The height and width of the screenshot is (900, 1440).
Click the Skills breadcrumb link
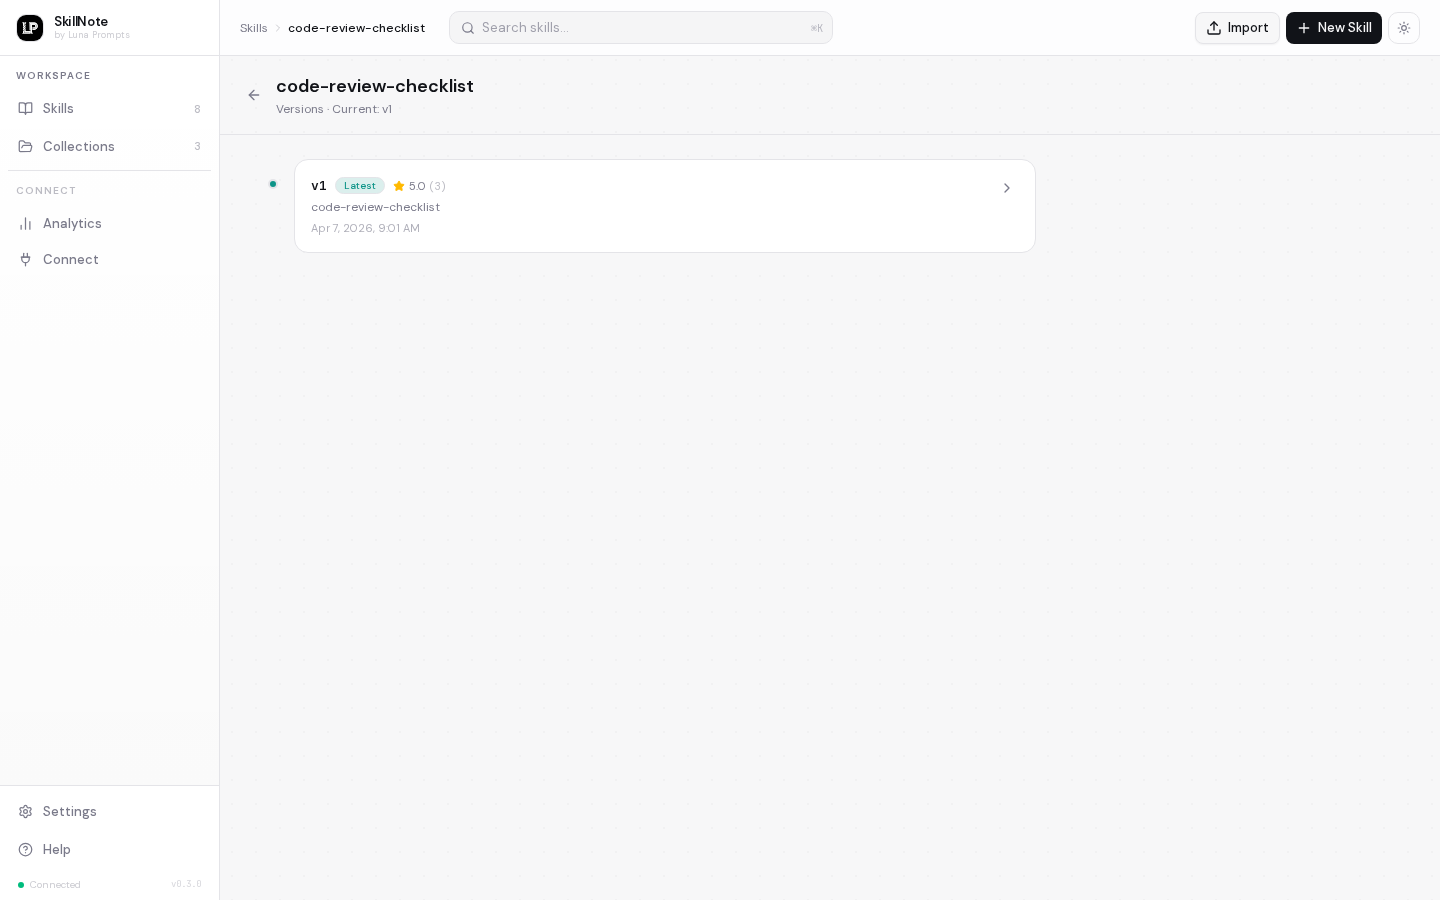coord(253,28)
